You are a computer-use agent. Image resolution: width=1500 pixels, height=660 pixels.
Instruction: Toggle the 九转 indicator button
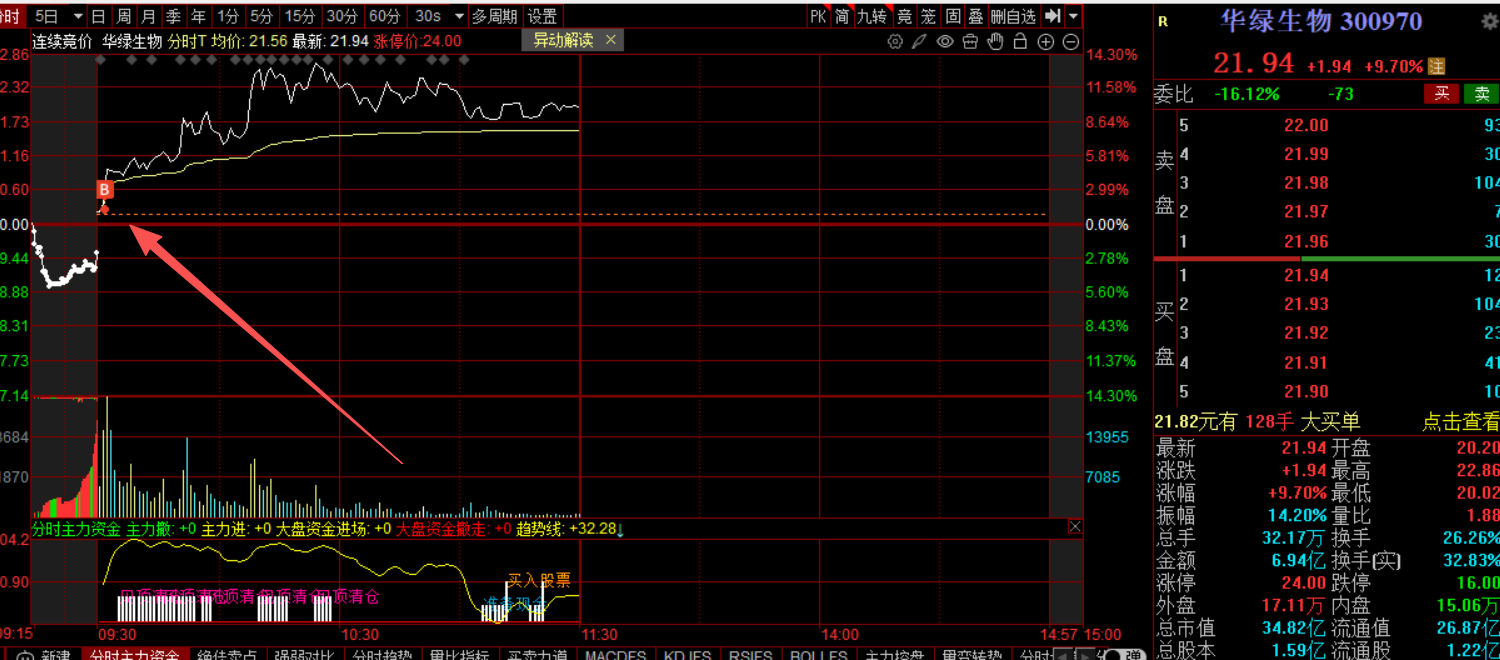pos(872,16)
